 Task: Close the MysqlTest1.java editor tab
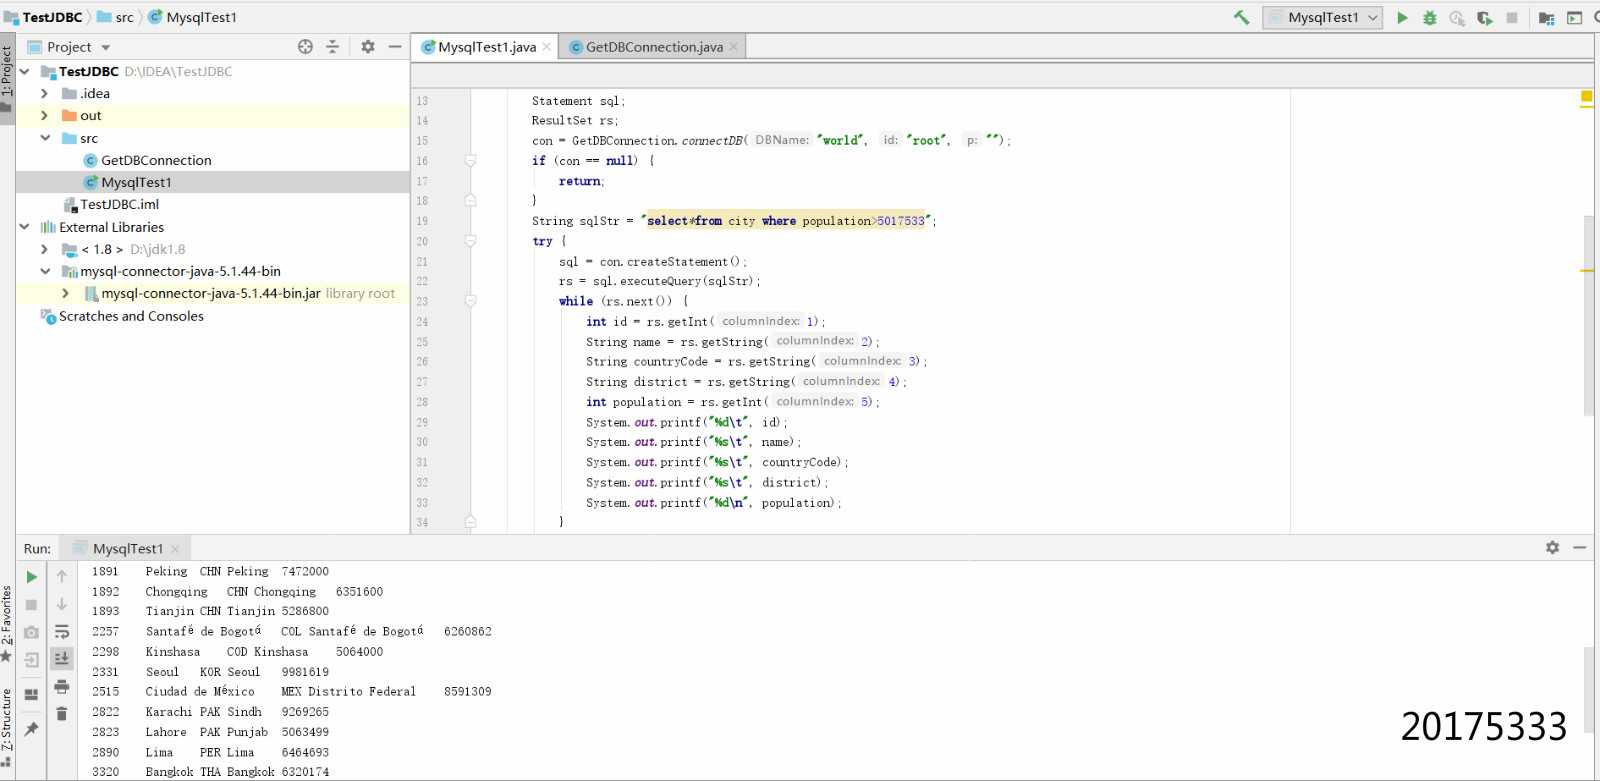click(546, 47)
